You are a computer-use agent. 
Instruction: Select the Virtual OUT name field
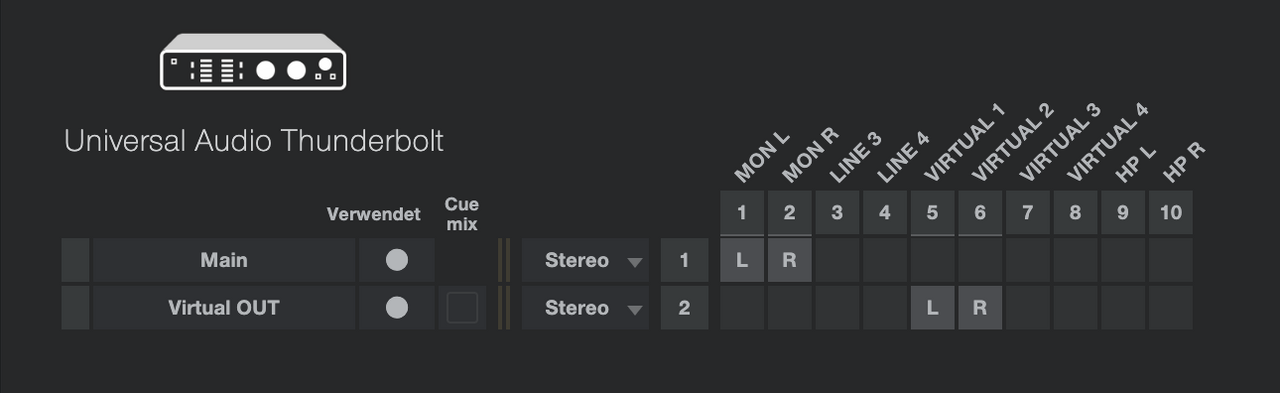point(224,308)
